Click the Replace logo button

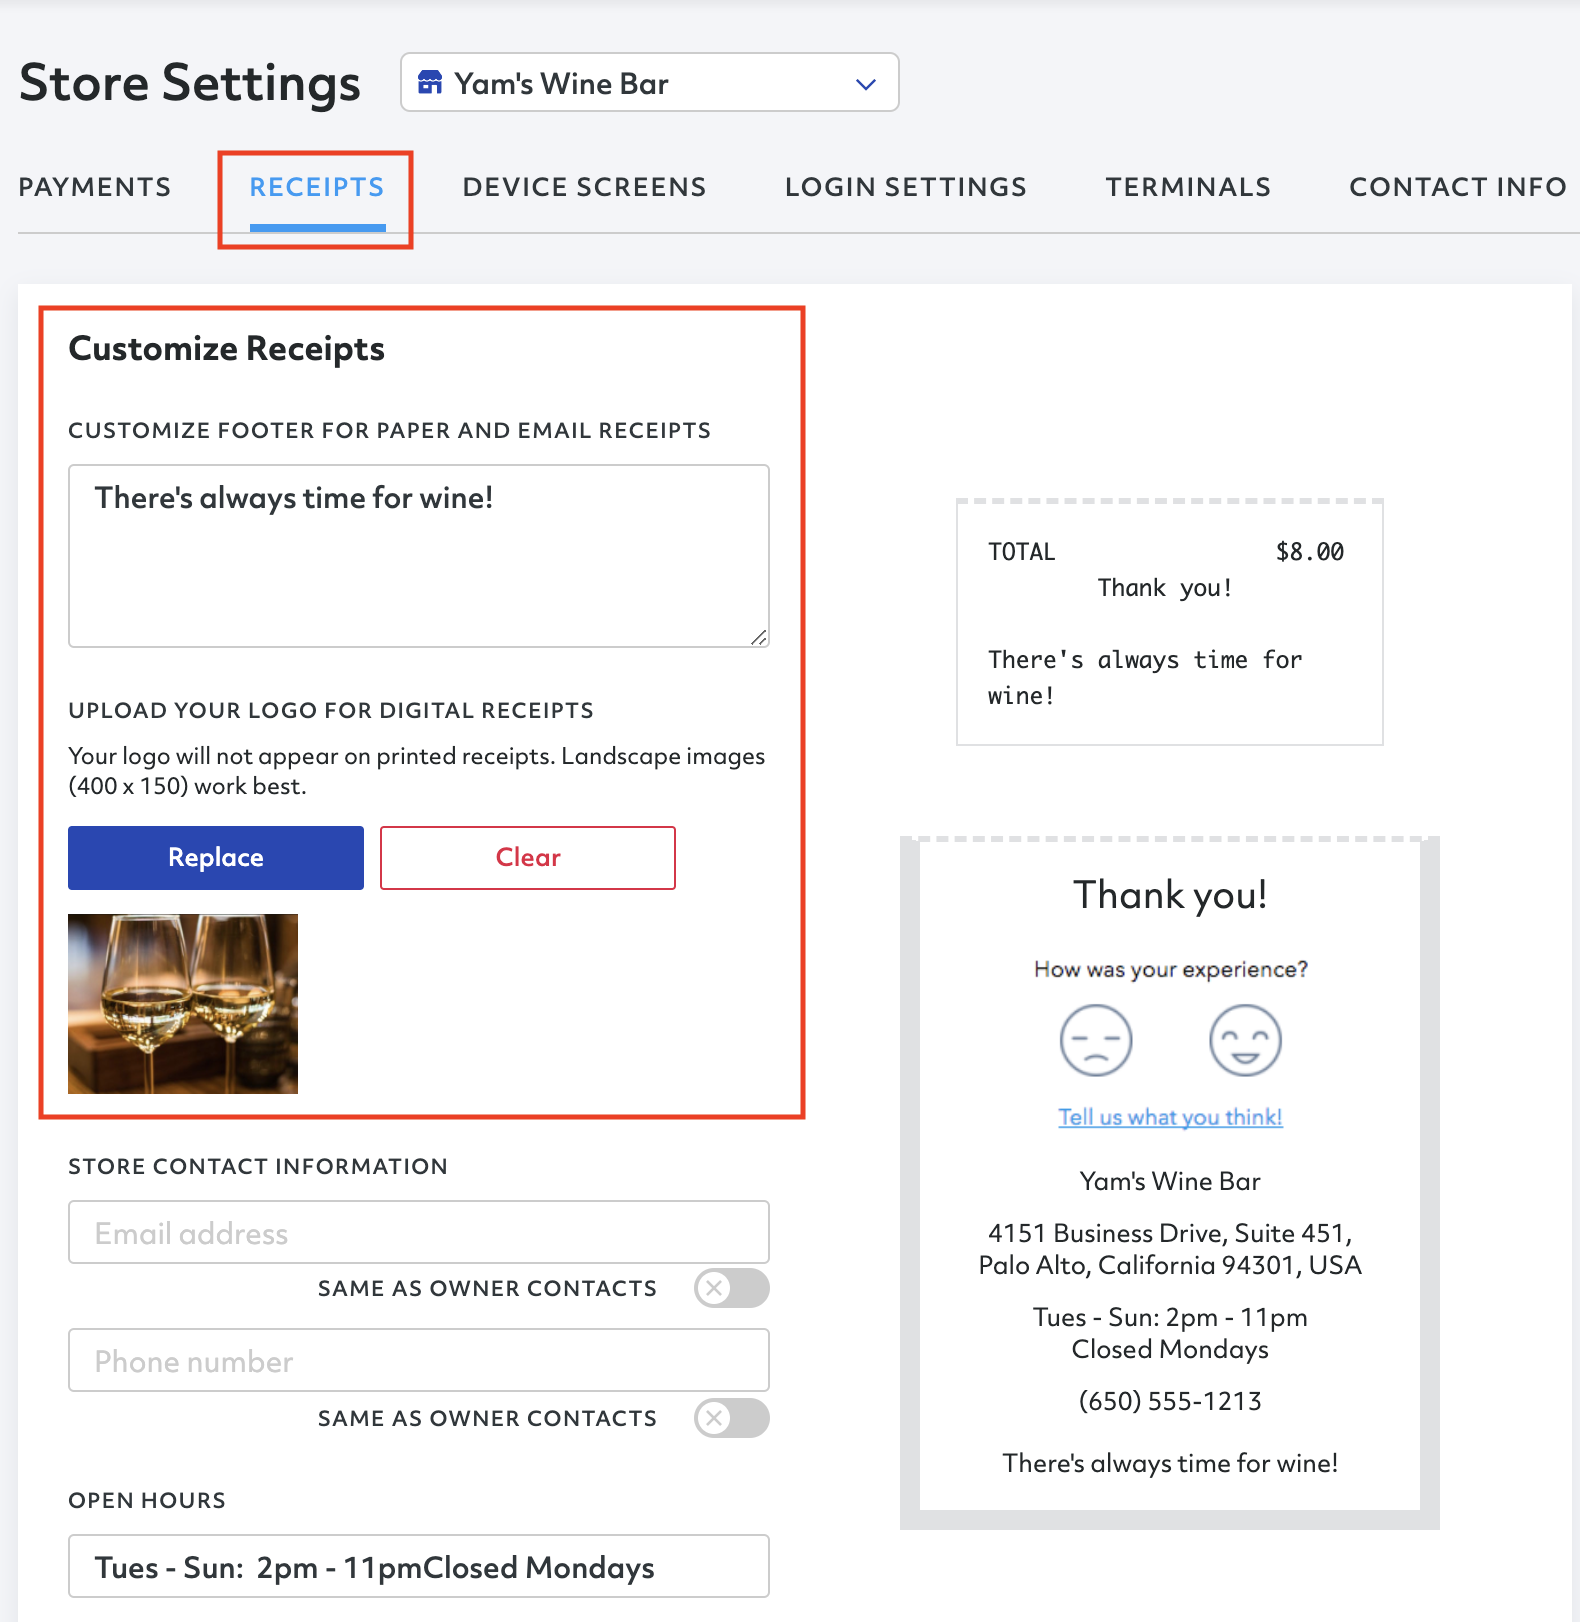point(216,858)
